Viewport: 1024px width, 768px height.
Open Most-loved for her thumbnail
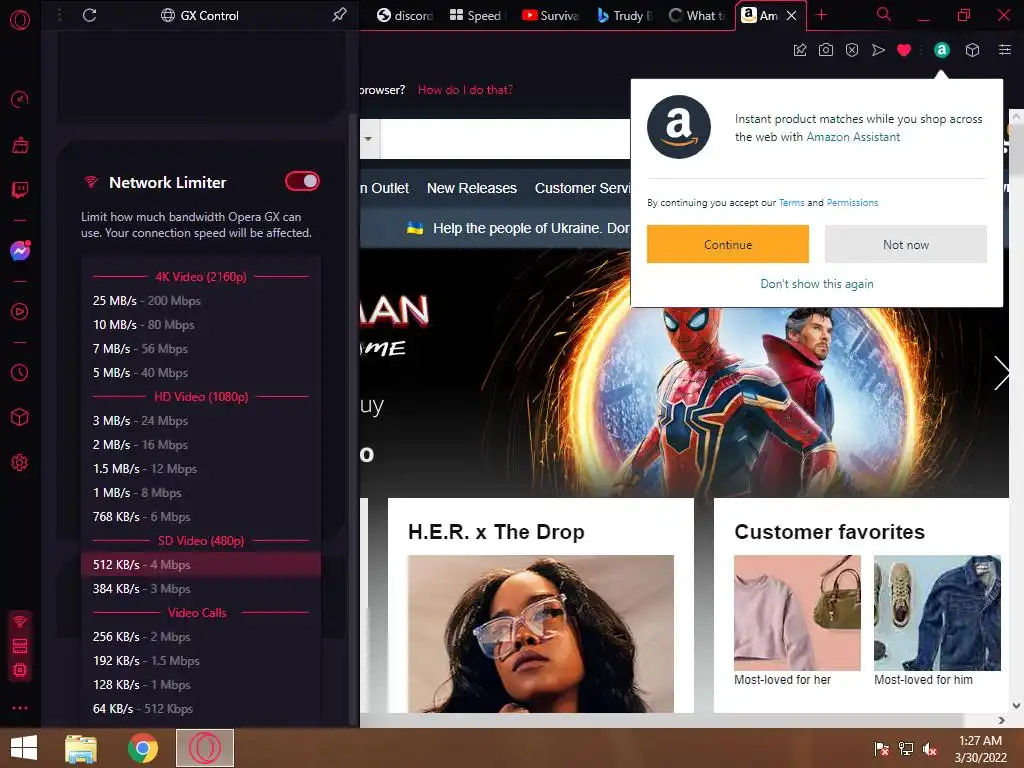pos(797,613)
